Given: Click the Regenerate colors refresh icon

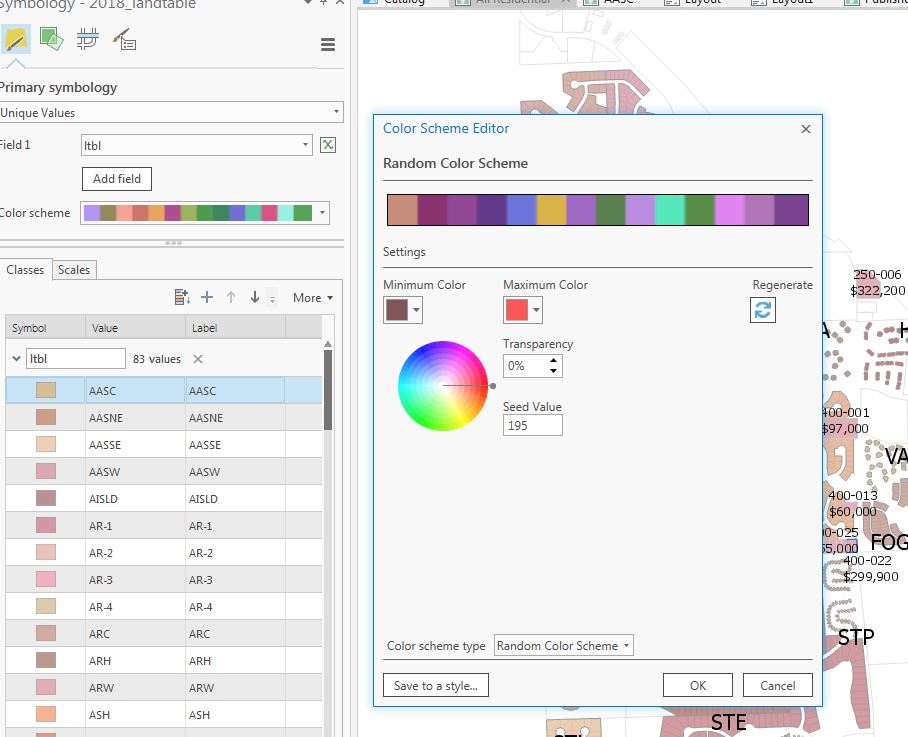Looking at the screenshot, I should point(763,311).
